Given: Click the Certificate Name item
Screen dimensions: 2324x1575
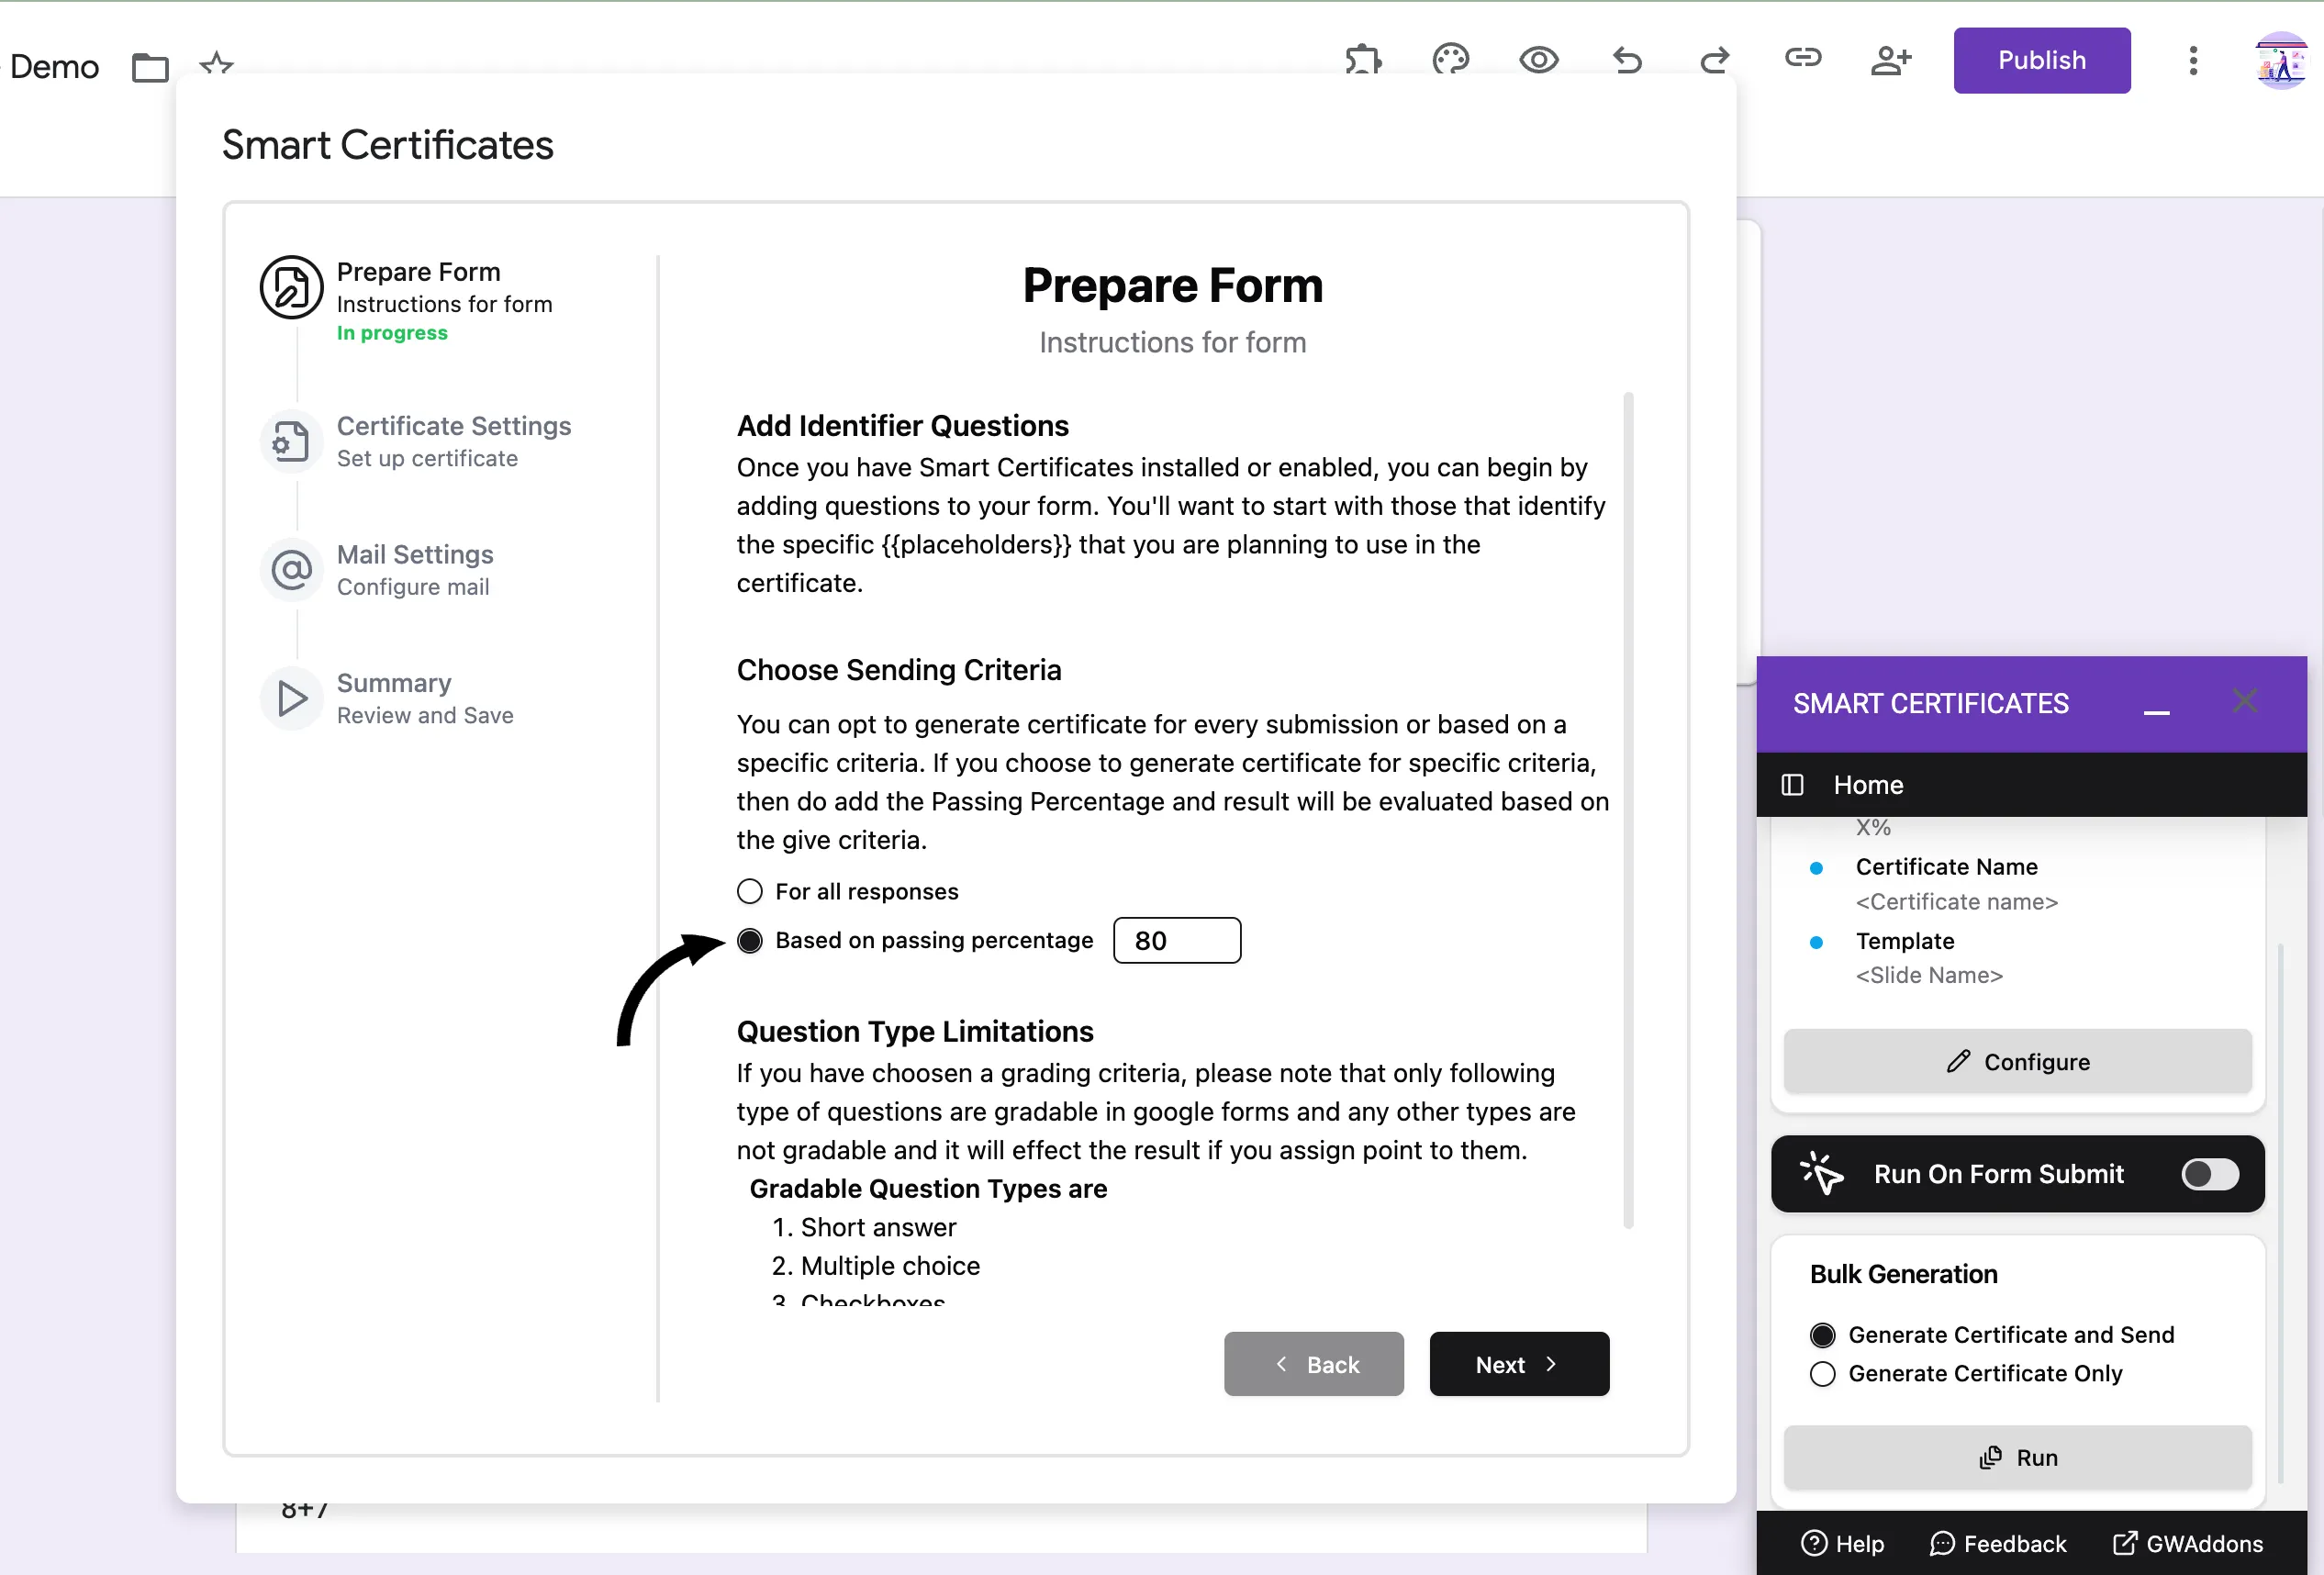Looking at the screenshot, I should click(x=1946, y=867).
